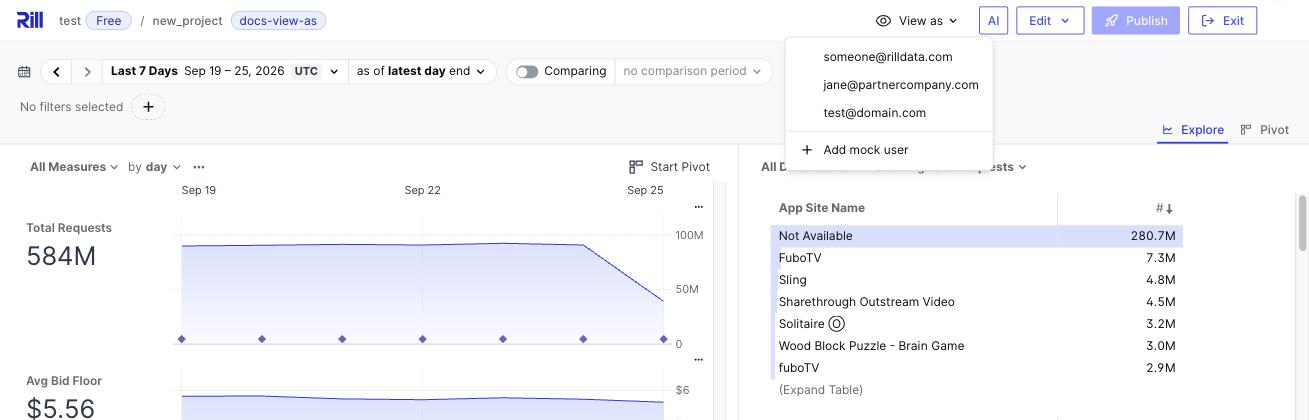Select Sling row in table
The height and width of the screenshot is (420, 1309).
coord(977,280)
